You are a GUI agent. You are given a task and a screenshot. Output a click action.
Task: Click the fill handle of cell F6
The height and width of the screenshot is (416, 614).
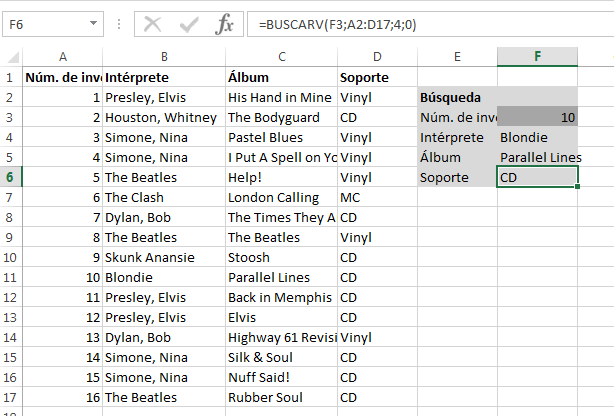(578, 187)
